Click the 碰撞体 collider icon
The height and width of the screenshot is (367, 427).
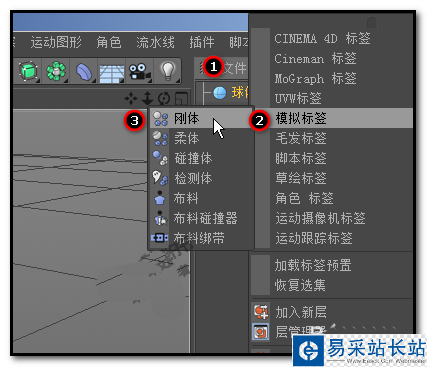(160, 158)
